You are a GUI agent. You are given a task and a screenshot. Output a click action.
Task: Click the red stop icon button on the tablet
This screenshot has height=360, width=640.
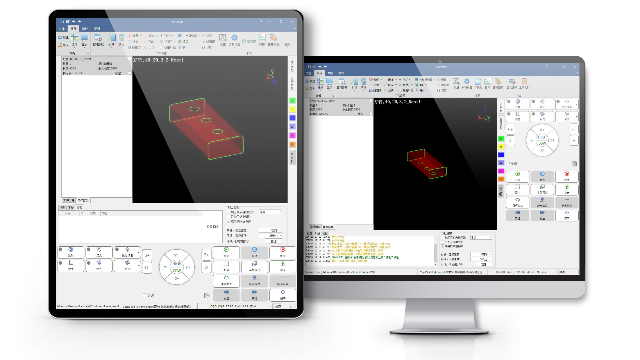(x=282, y=253)
